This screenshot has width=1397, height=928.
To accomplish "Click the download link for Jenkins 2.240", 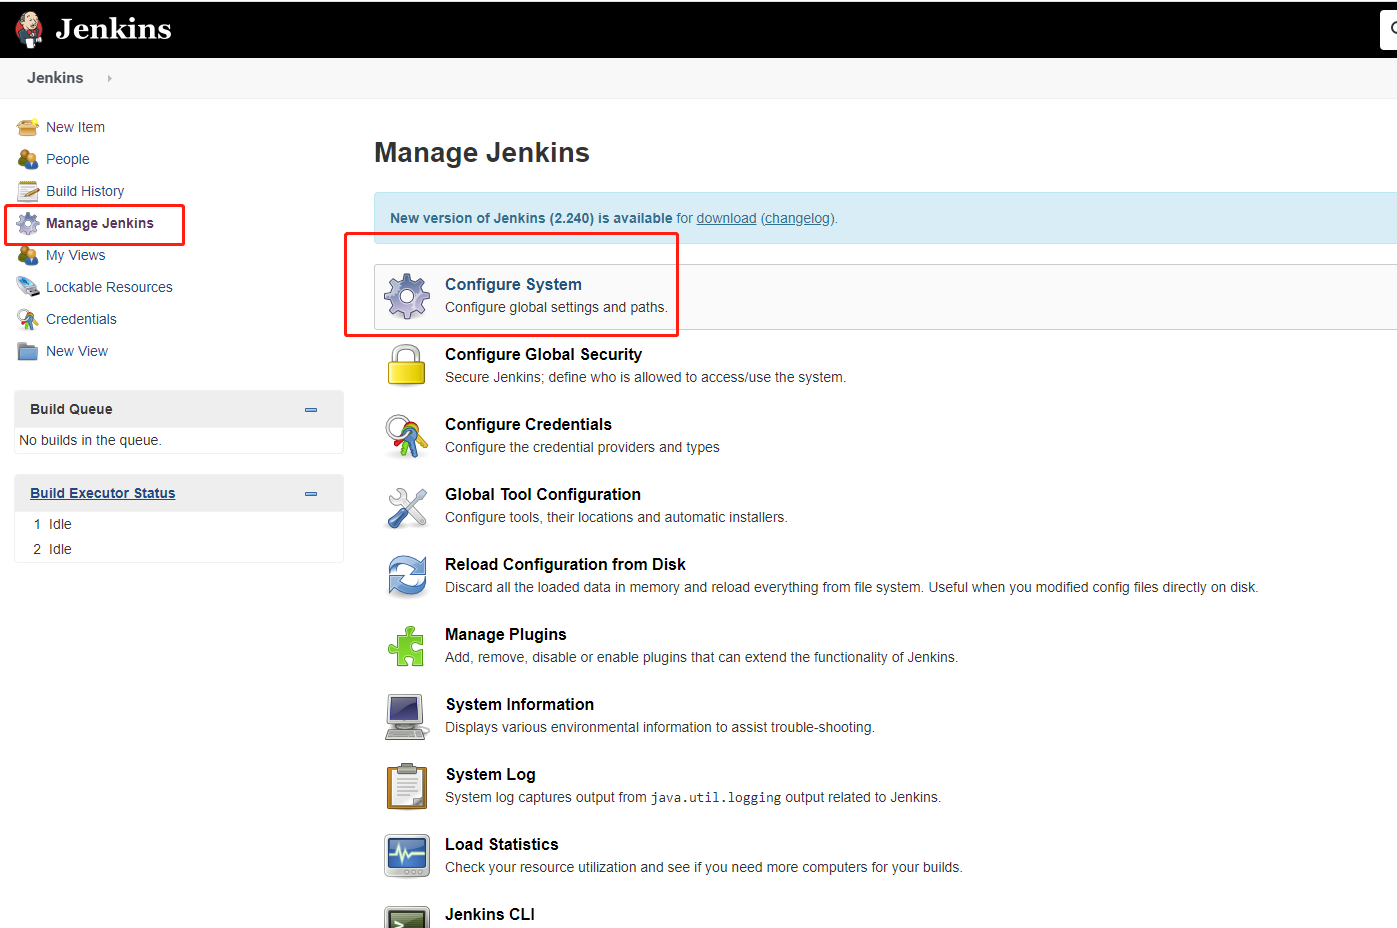I will tap(726, 217).
